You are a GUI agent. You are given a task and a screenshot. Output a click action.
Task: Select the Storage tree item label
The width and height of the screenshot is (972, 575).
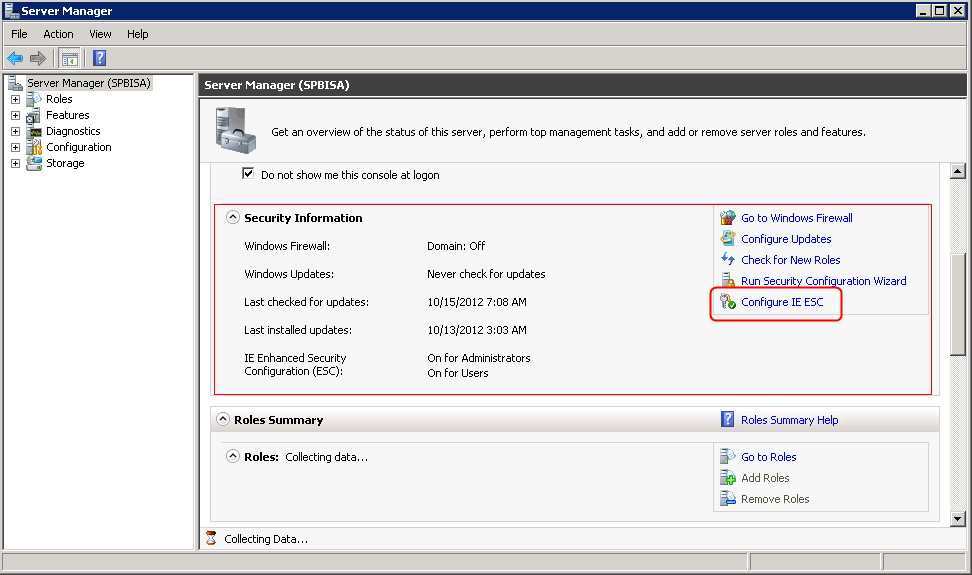click(65, 164)
